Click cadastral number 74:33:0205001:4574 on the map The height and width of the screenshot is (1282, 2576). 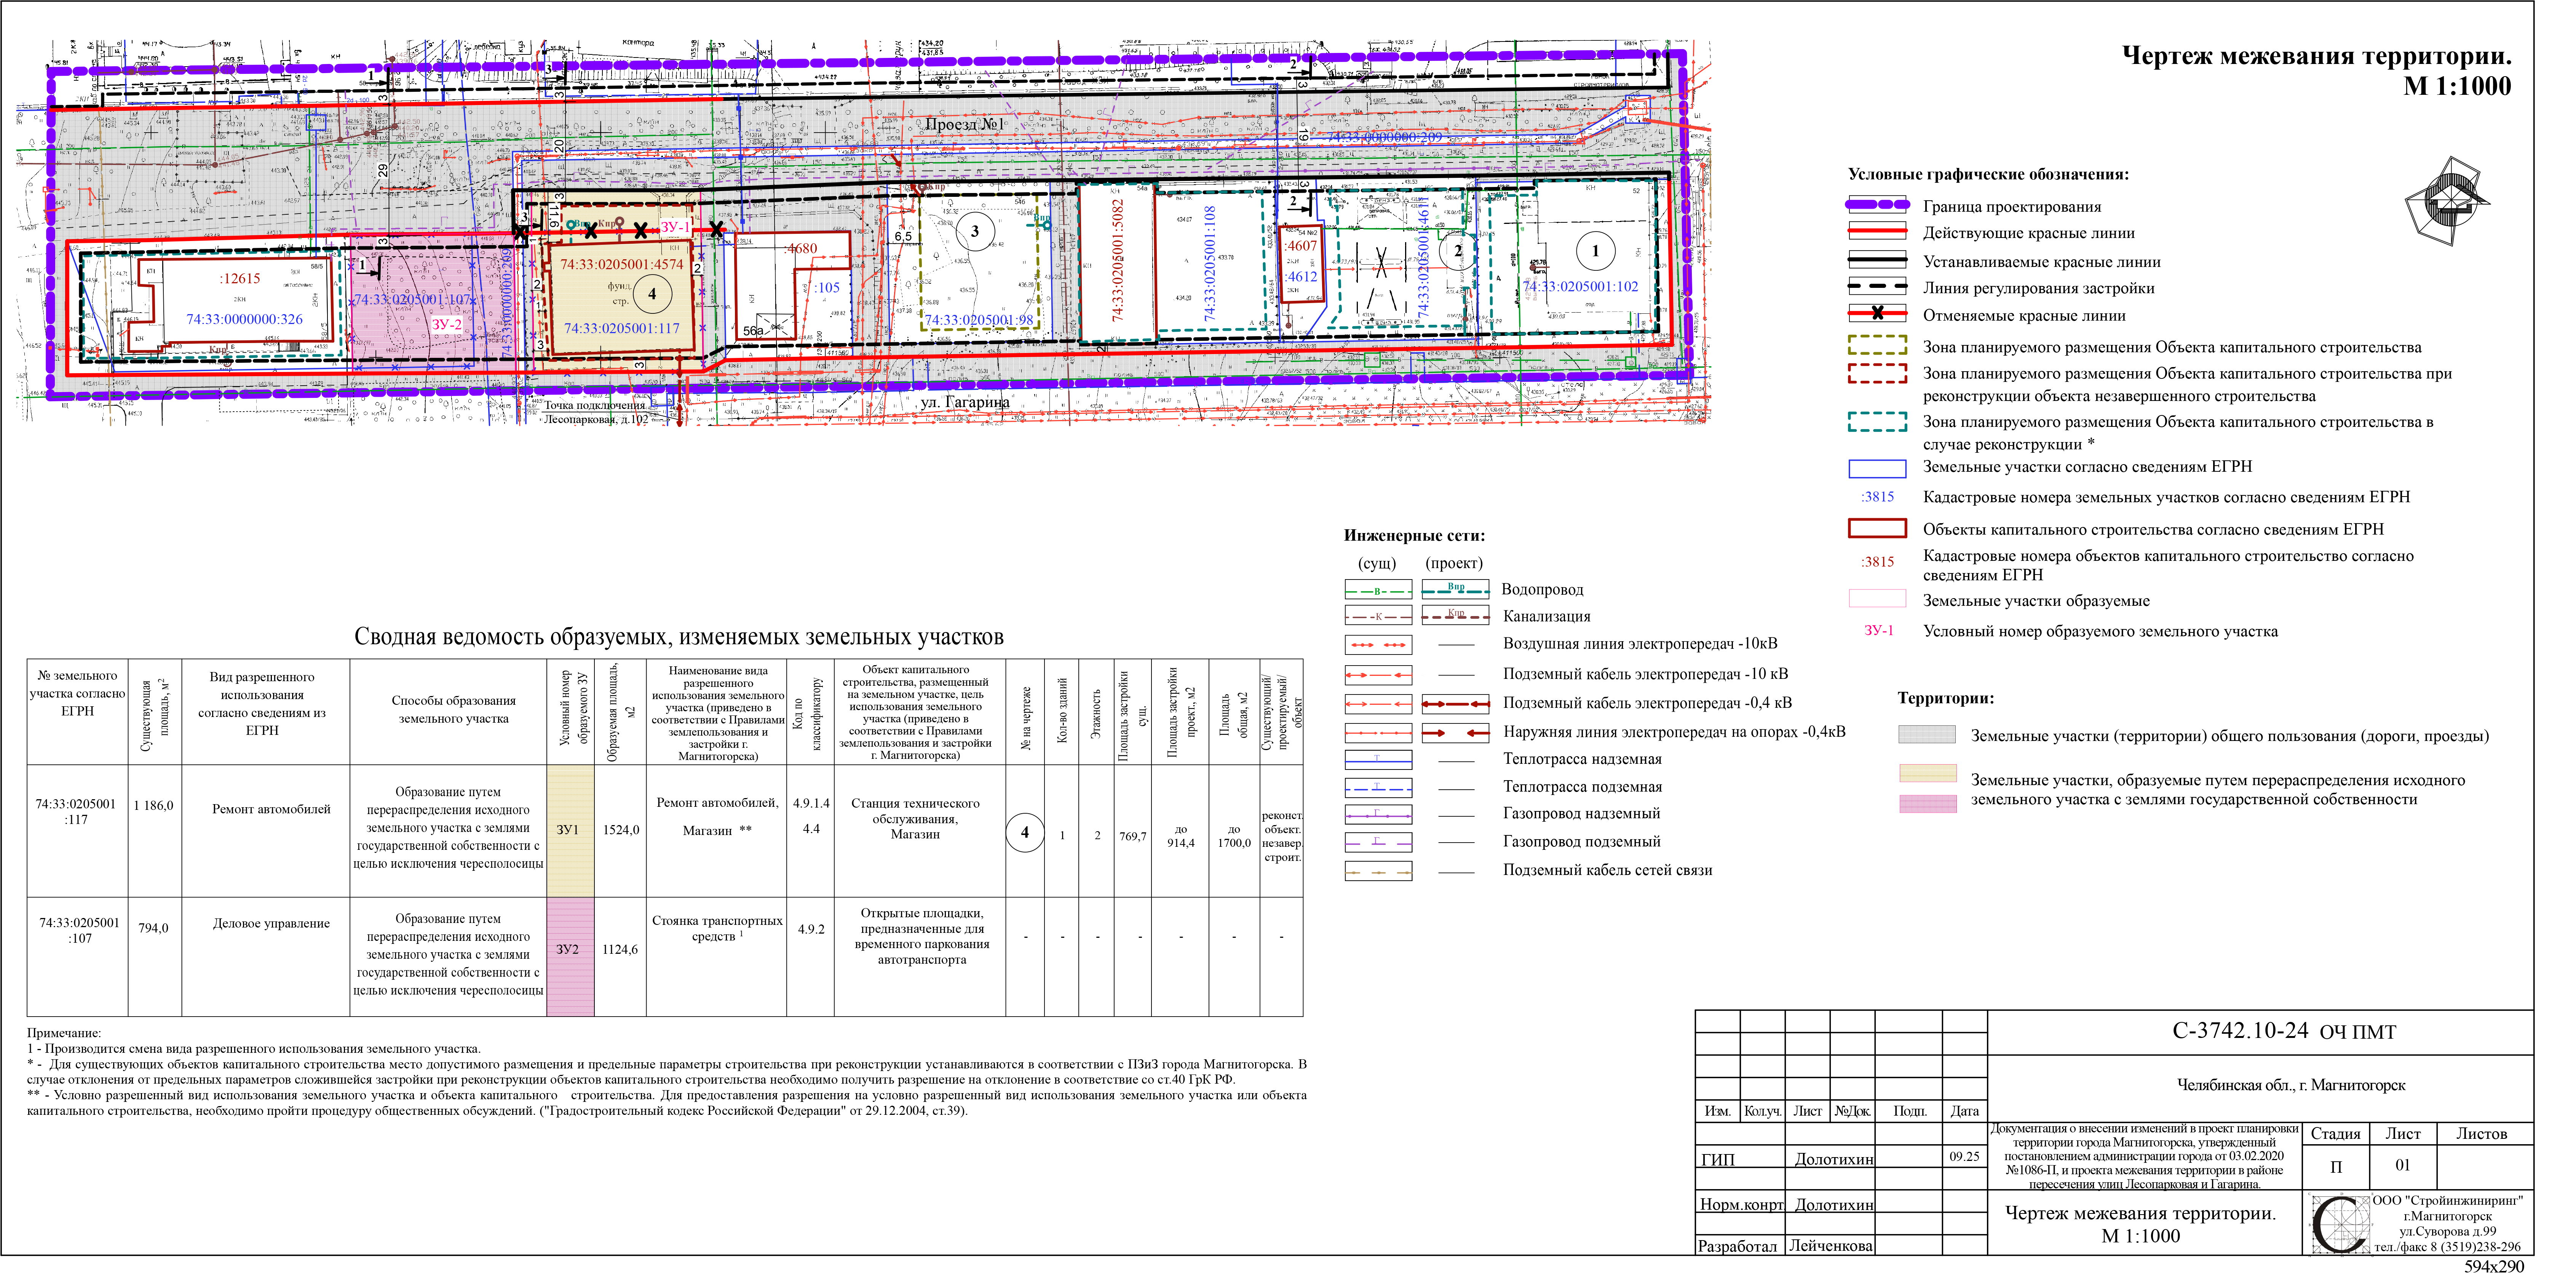[x=621, y=265]
